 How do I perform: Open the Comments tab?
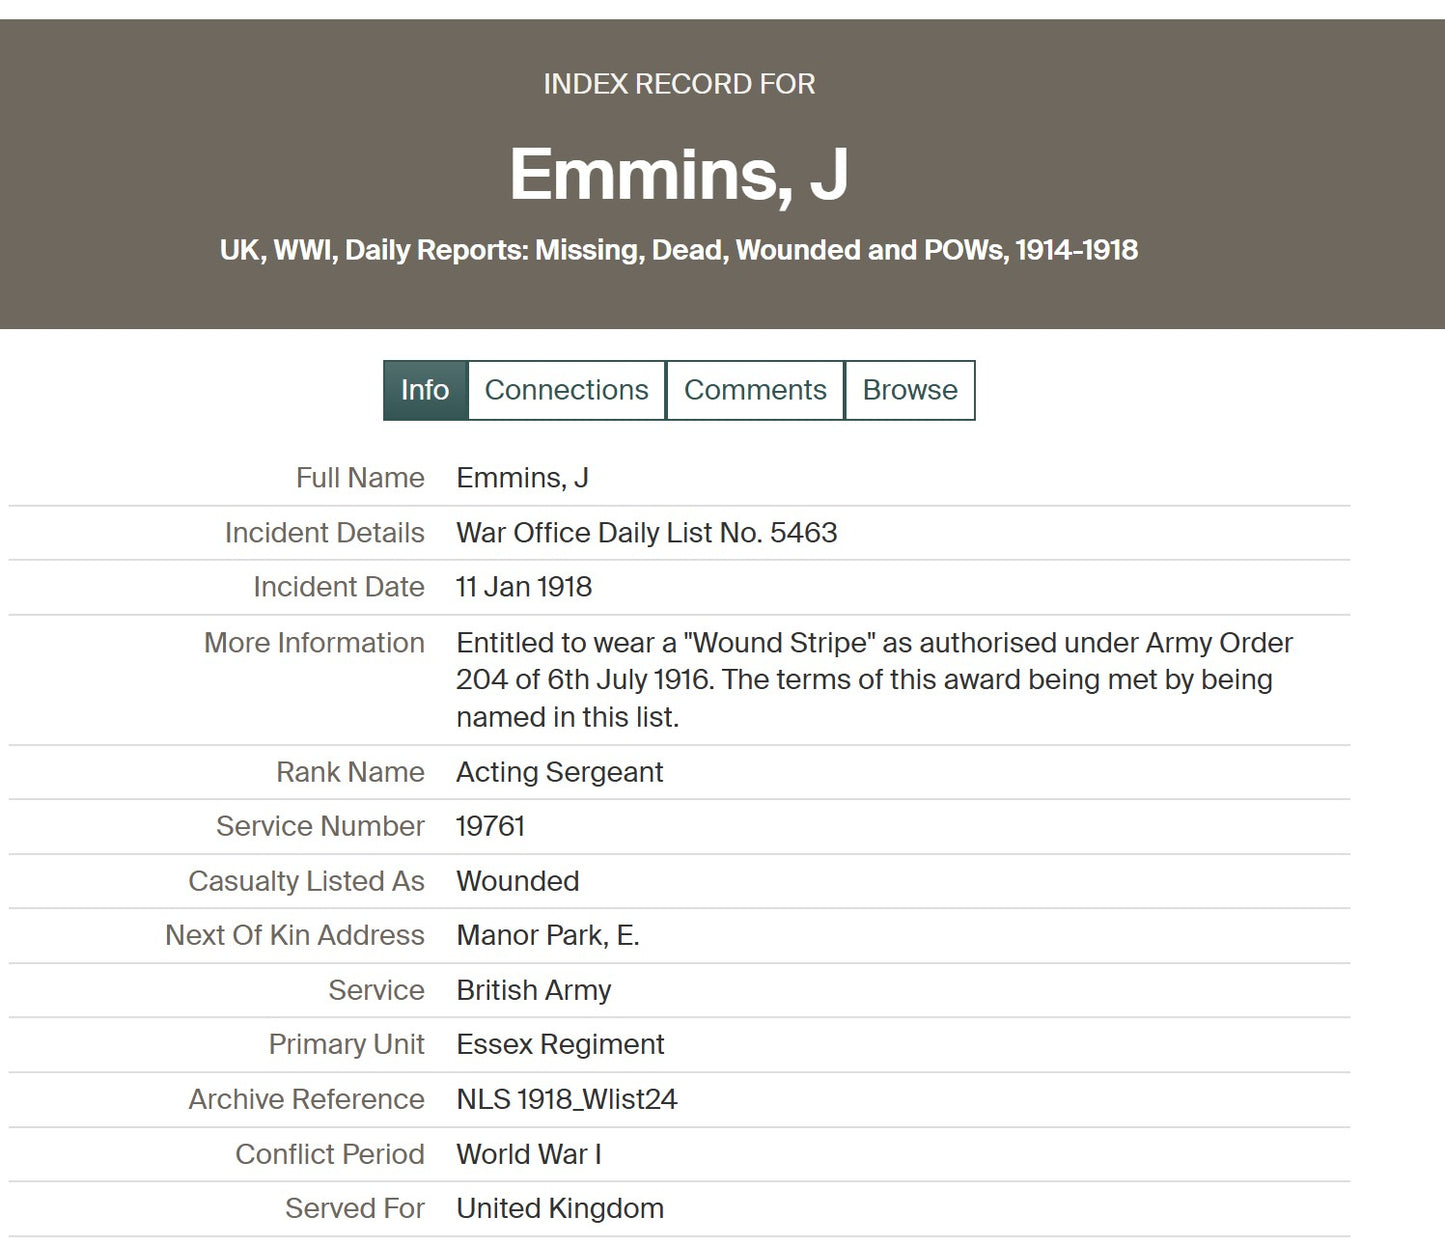pyautogui.click(x=755, y=390)
